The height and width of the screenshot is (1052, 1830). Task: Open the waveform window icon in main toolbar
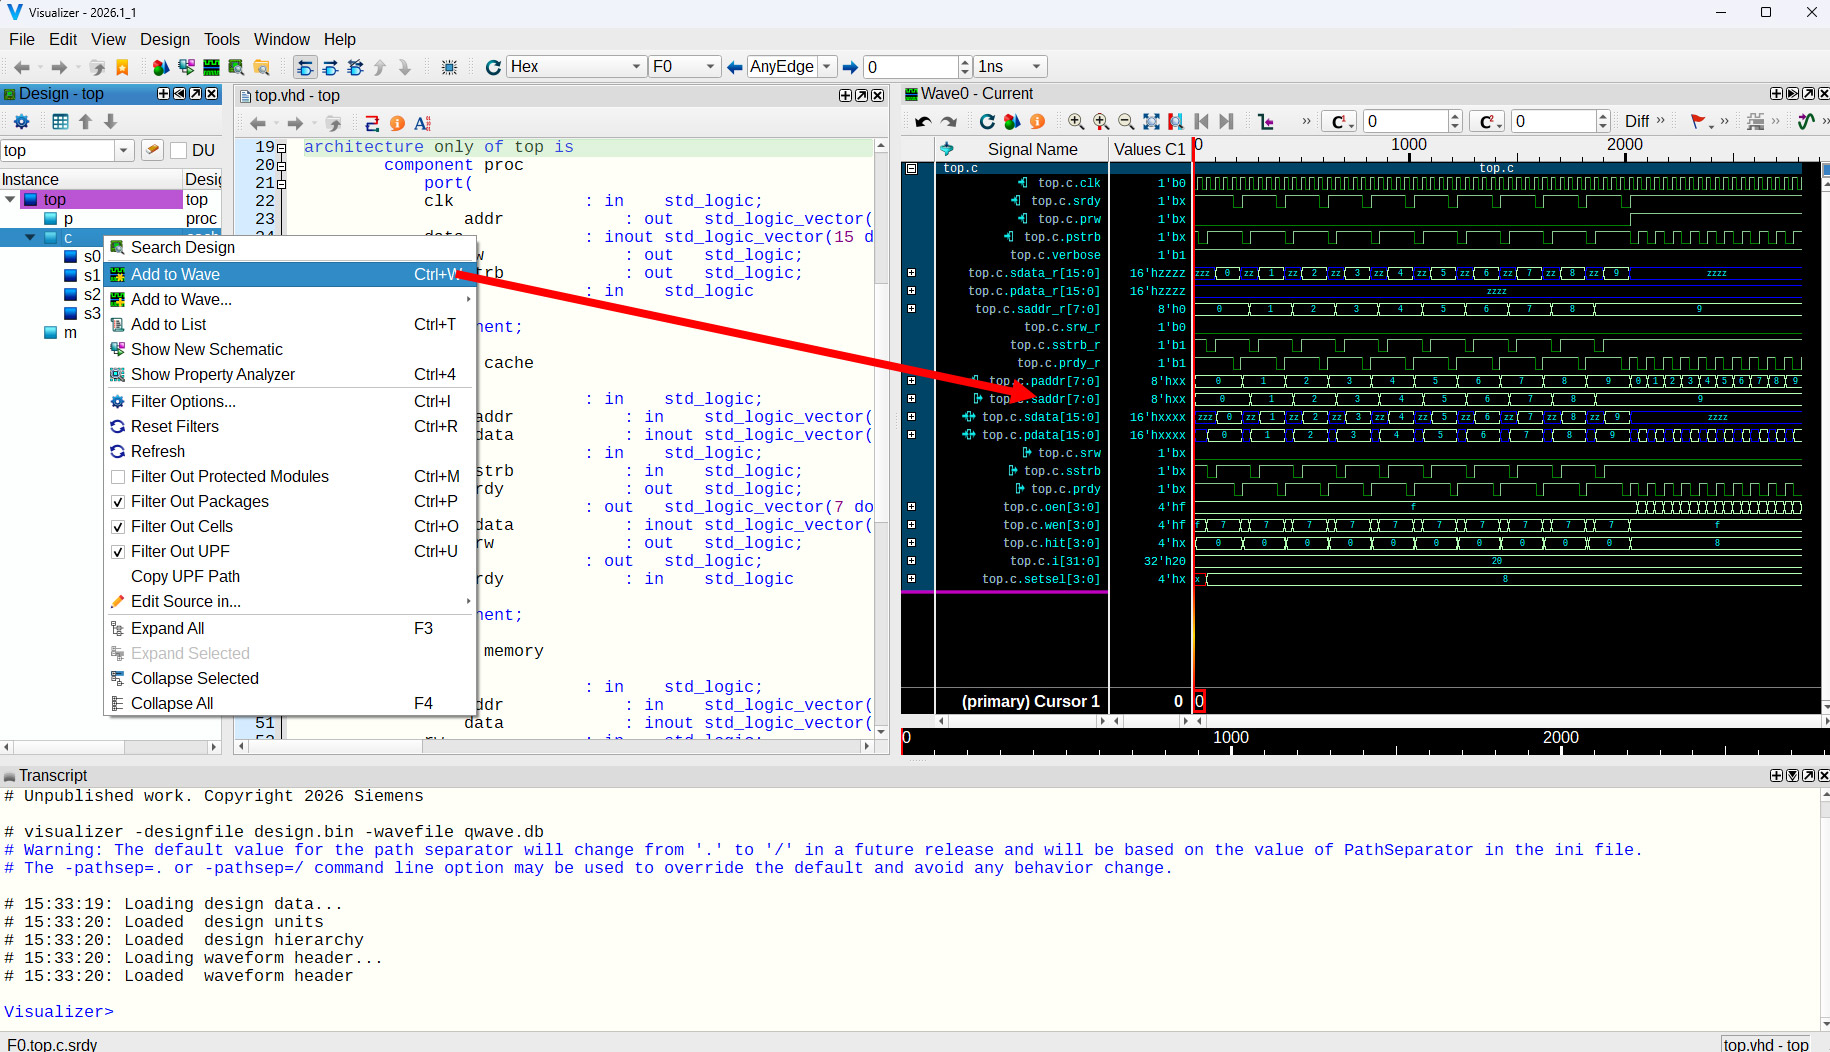[x=211, y=67]
